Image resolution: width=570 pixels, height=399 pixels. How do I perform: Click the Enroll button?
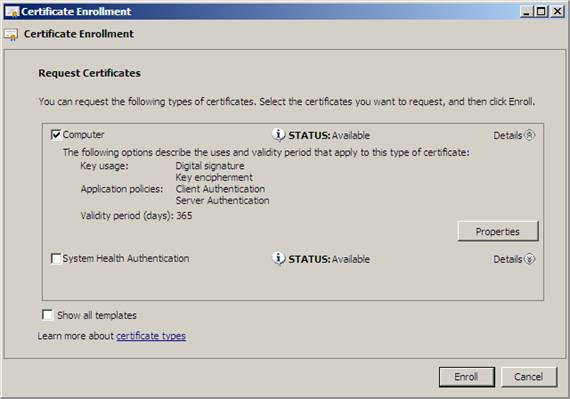pyautogui.click(x=466, y=377)
